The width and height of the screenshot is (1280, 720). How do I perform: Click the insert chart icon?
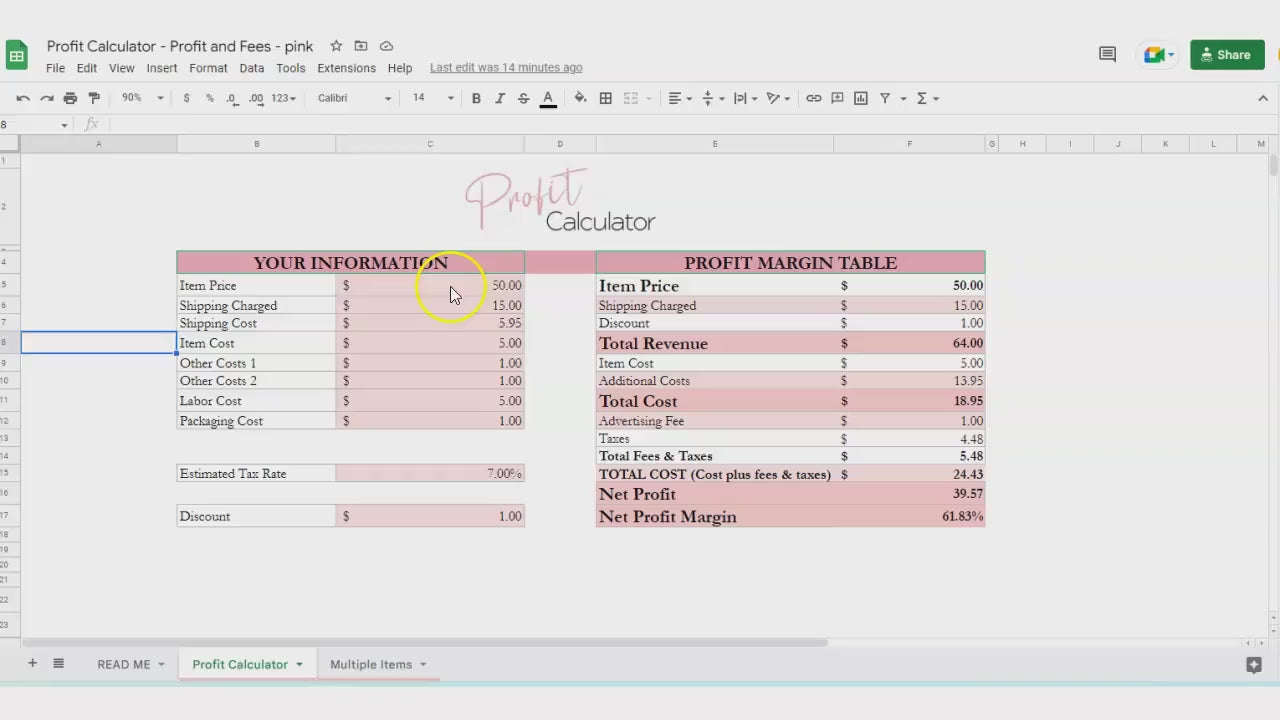tap(860, 98)
